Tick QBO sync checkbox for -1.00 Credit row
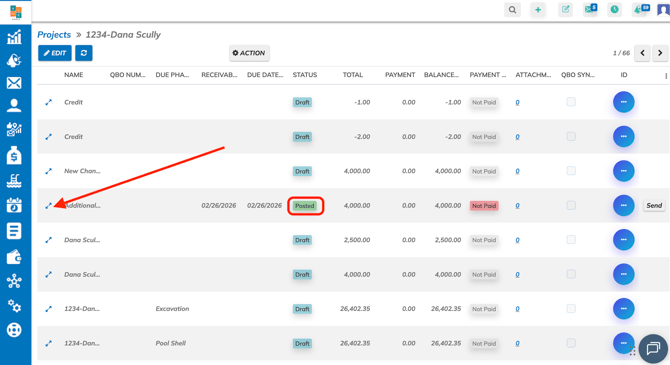Image resolution: width=670 pixels, height=365 pixels. 571,102
